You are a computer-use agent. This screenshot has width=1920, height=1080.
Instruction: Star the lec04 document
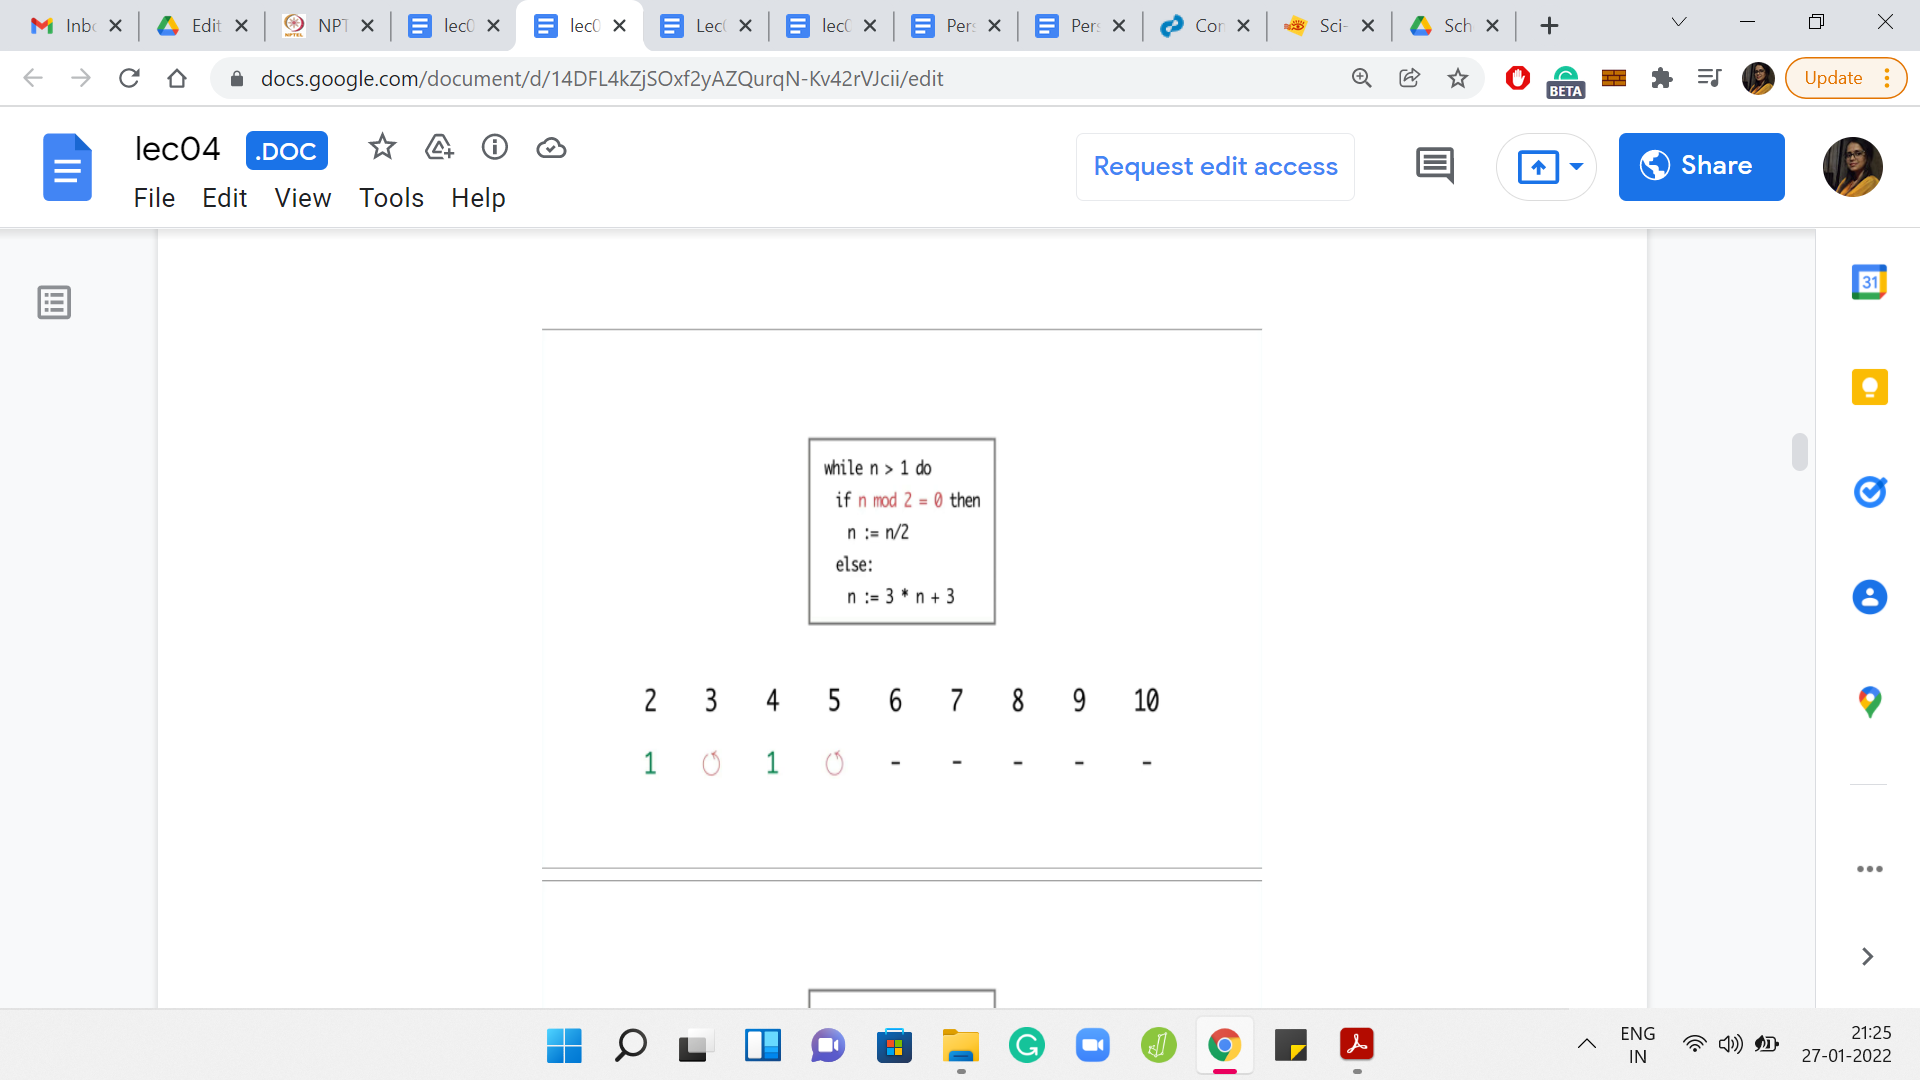[382, 148]
